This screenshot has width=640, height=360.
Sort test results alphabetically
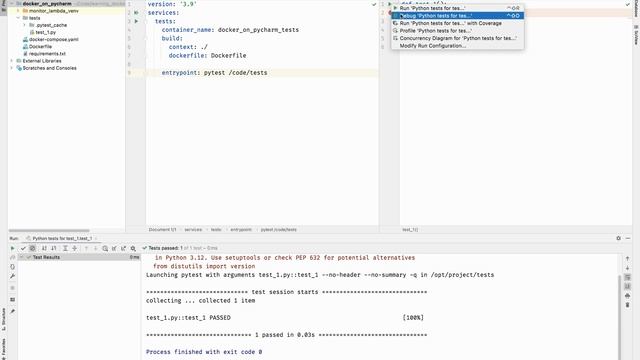(44, 248)
